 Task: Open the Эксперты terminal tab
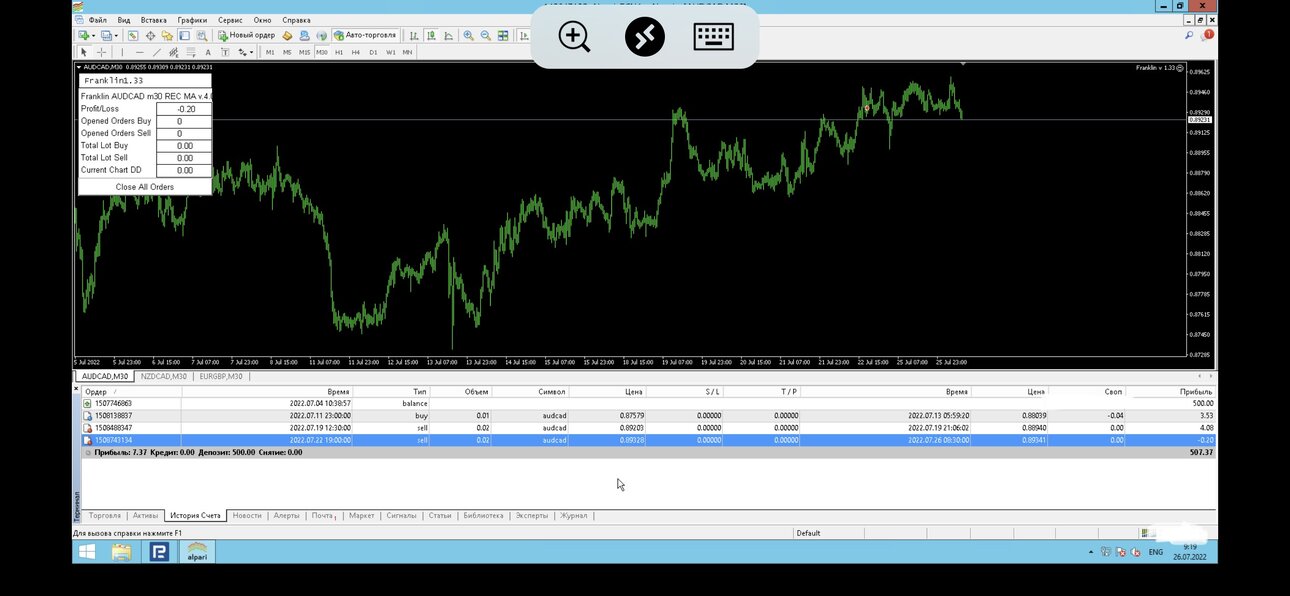(x=531, y=516)
